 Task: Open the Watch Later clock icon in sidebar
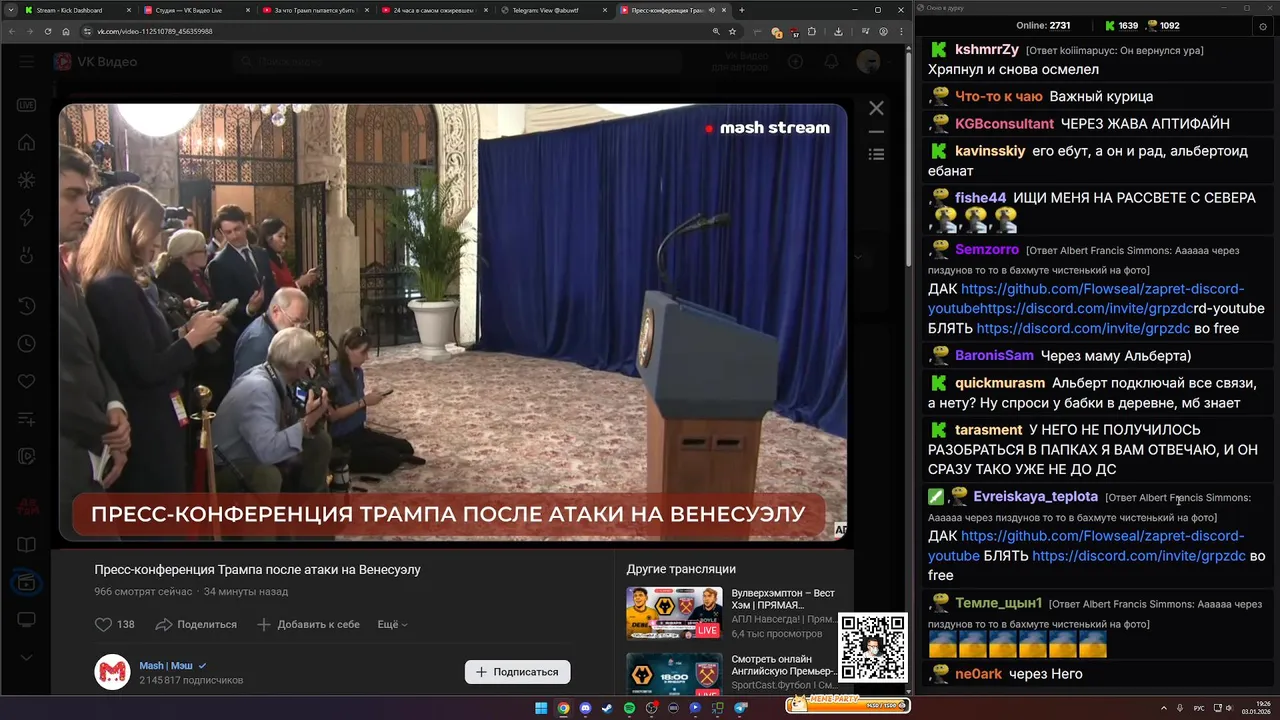click(x=27, y=343)
